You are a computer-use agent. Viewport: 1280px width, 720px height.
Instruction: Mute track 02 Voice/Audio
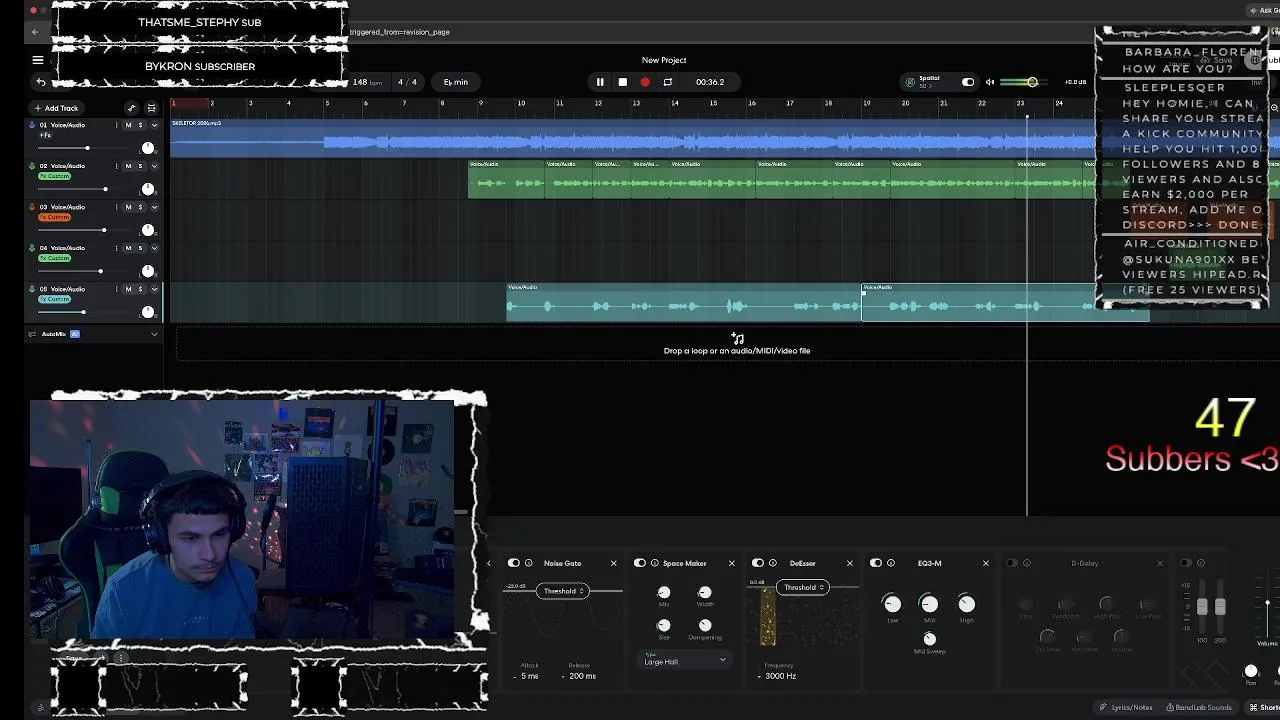pyautogui.click(x=128, y=166)
